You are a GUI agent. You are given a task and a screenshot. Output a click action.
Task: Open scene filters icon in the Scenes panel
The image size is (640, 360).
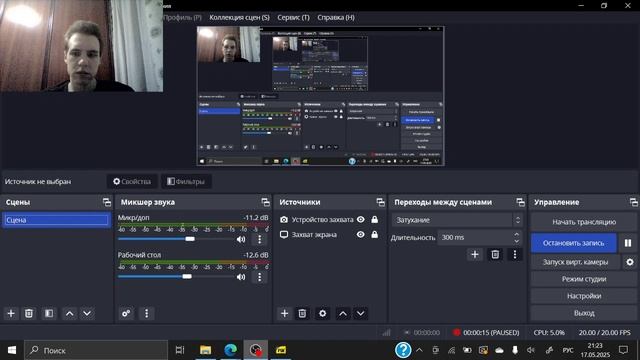pos(49,313)
